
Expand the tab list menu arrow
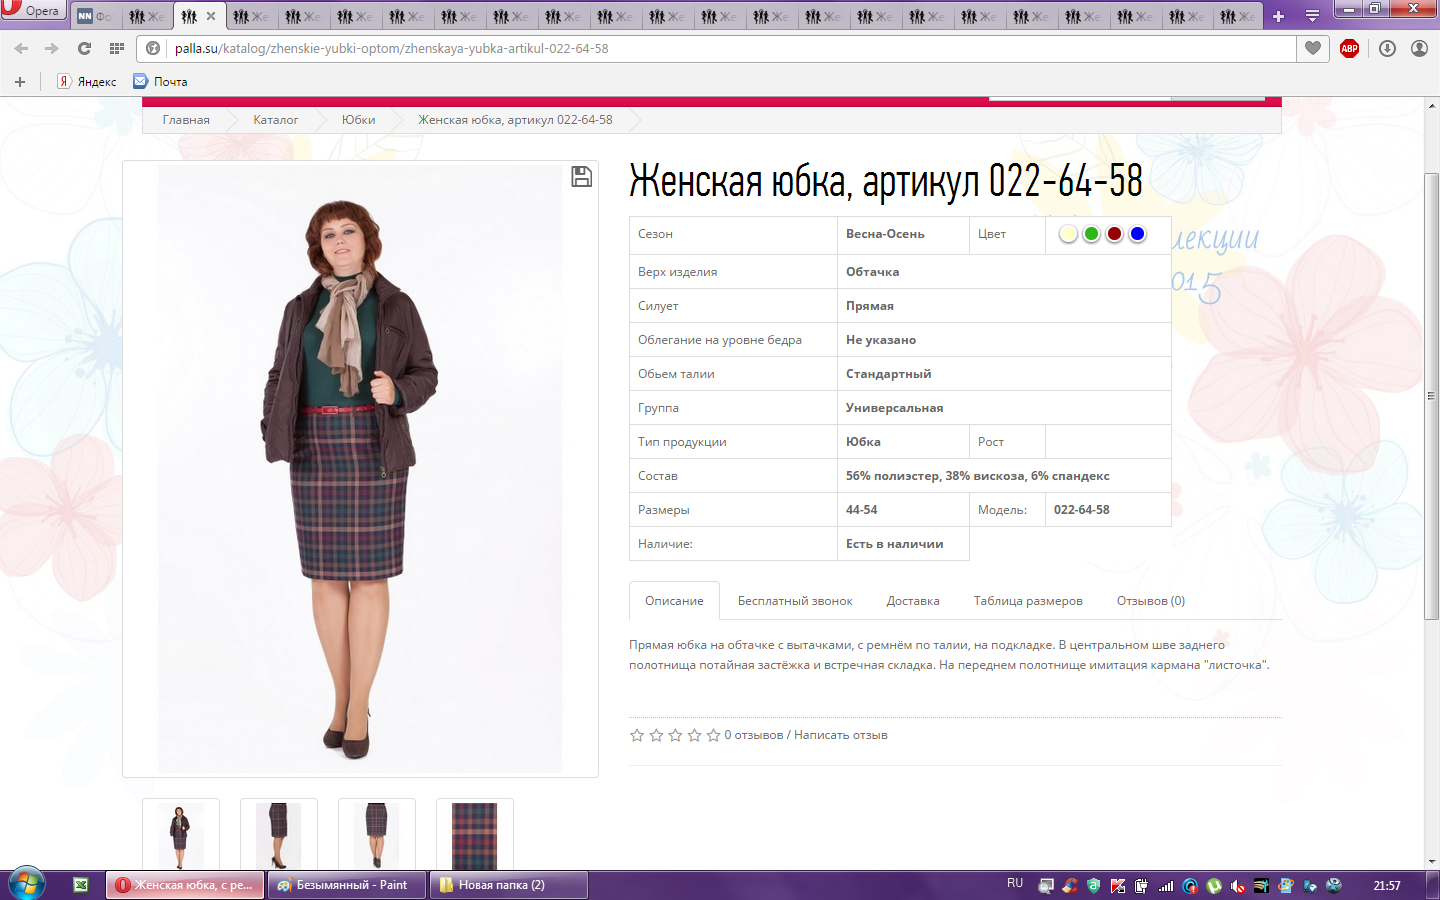click(1312, 16)
